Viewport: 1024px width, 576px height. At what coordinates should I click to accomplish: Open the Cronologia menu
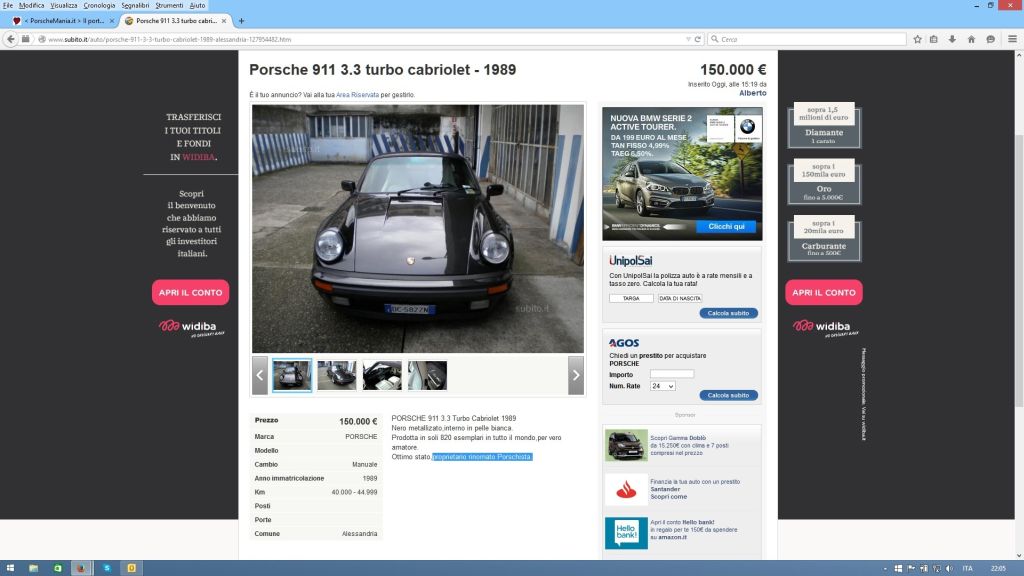99,5
